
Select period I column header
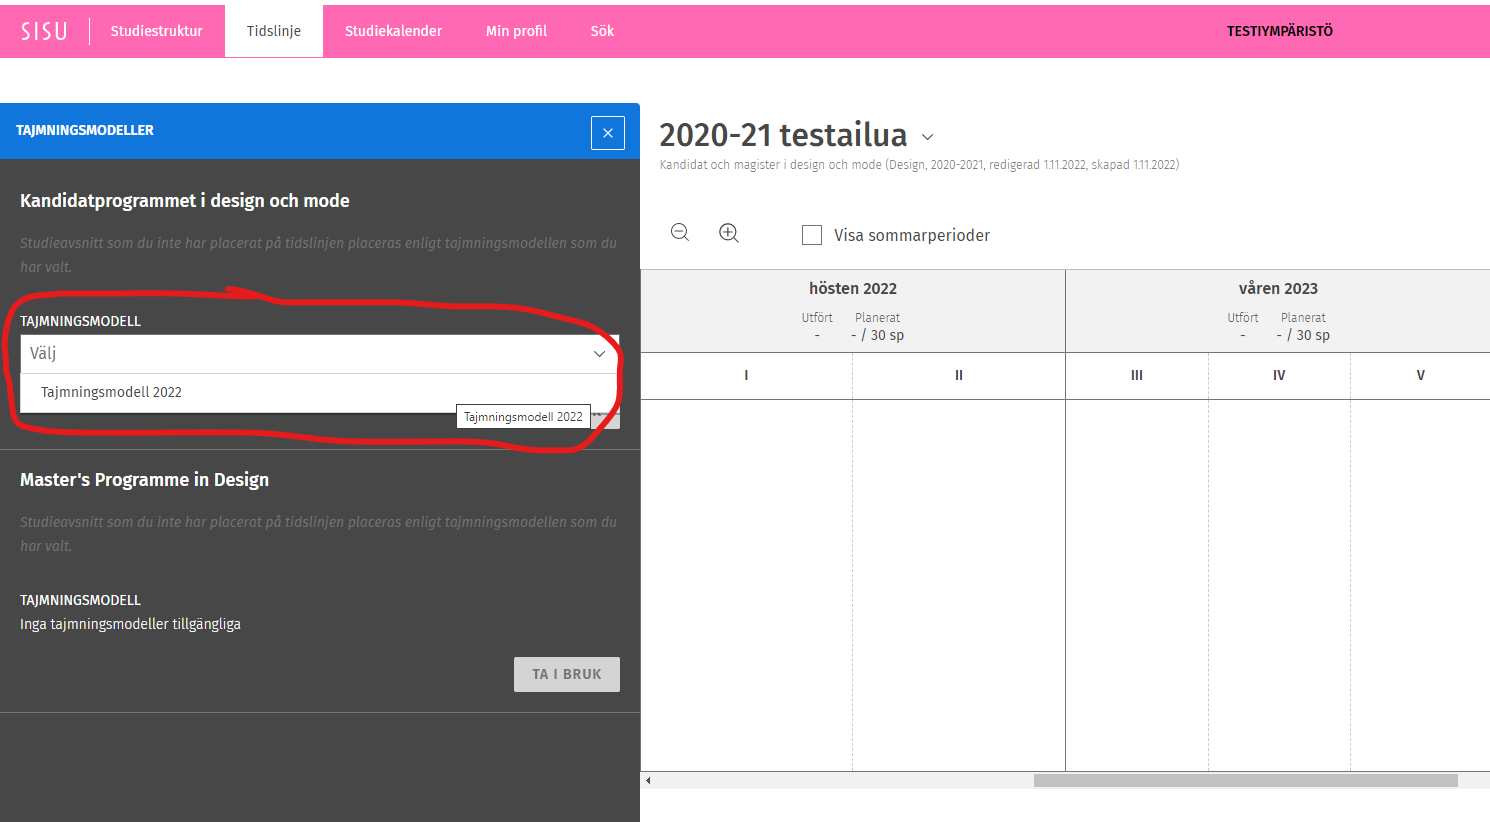click(x=746, y=375)
